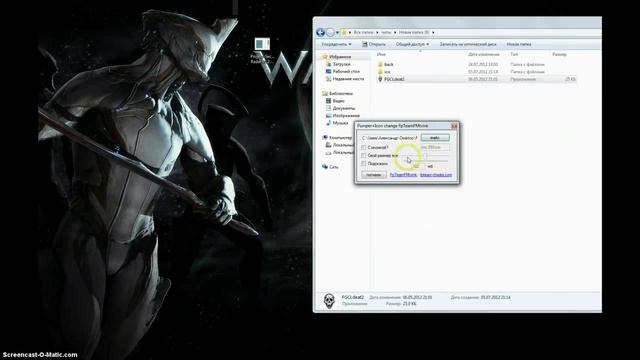This screenshot has height=360, width=640.
Task: Close the Pumper+Icon change dialog
Action: (454, 126)
